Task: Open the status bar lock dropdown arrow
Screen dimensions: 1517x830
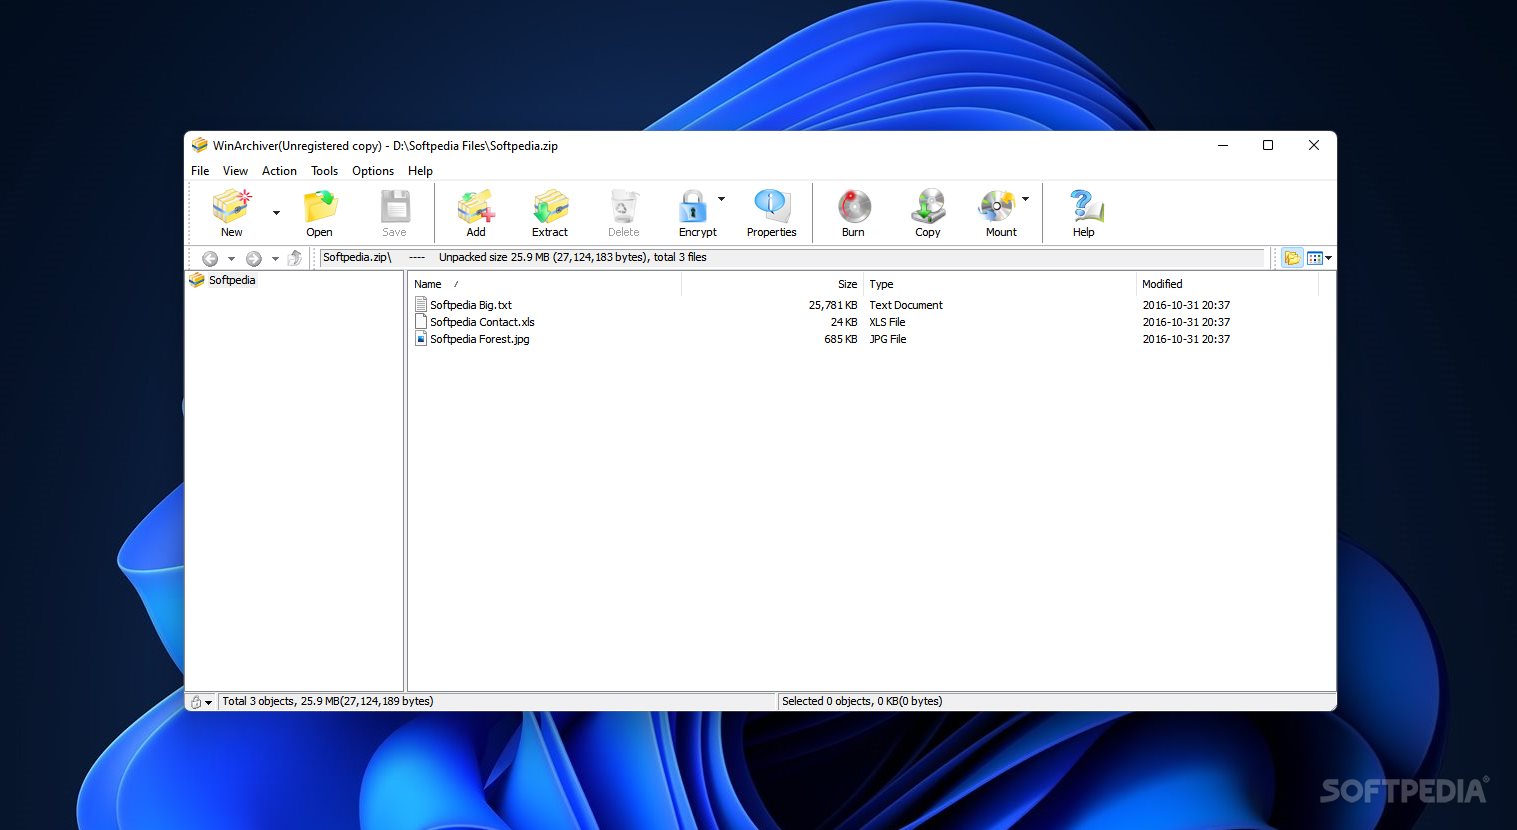Action: tap(208, 703)
